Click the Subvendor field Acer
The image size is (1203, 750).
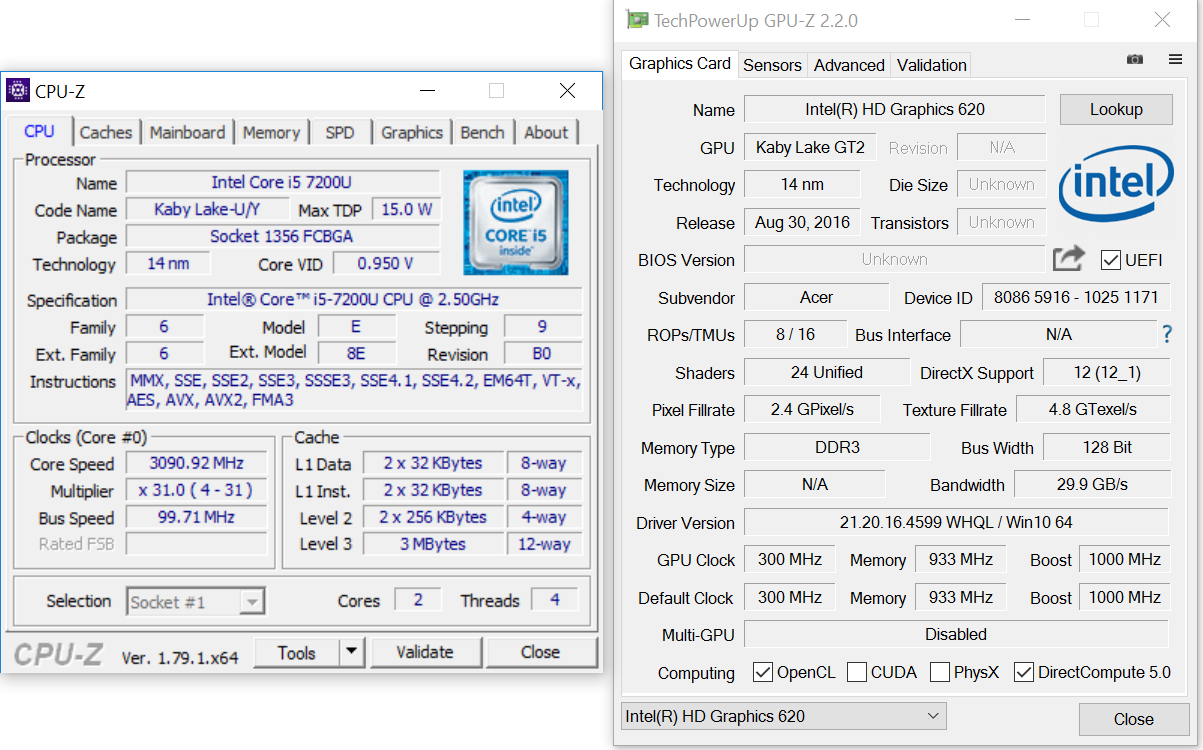click(x=816, y=297)
